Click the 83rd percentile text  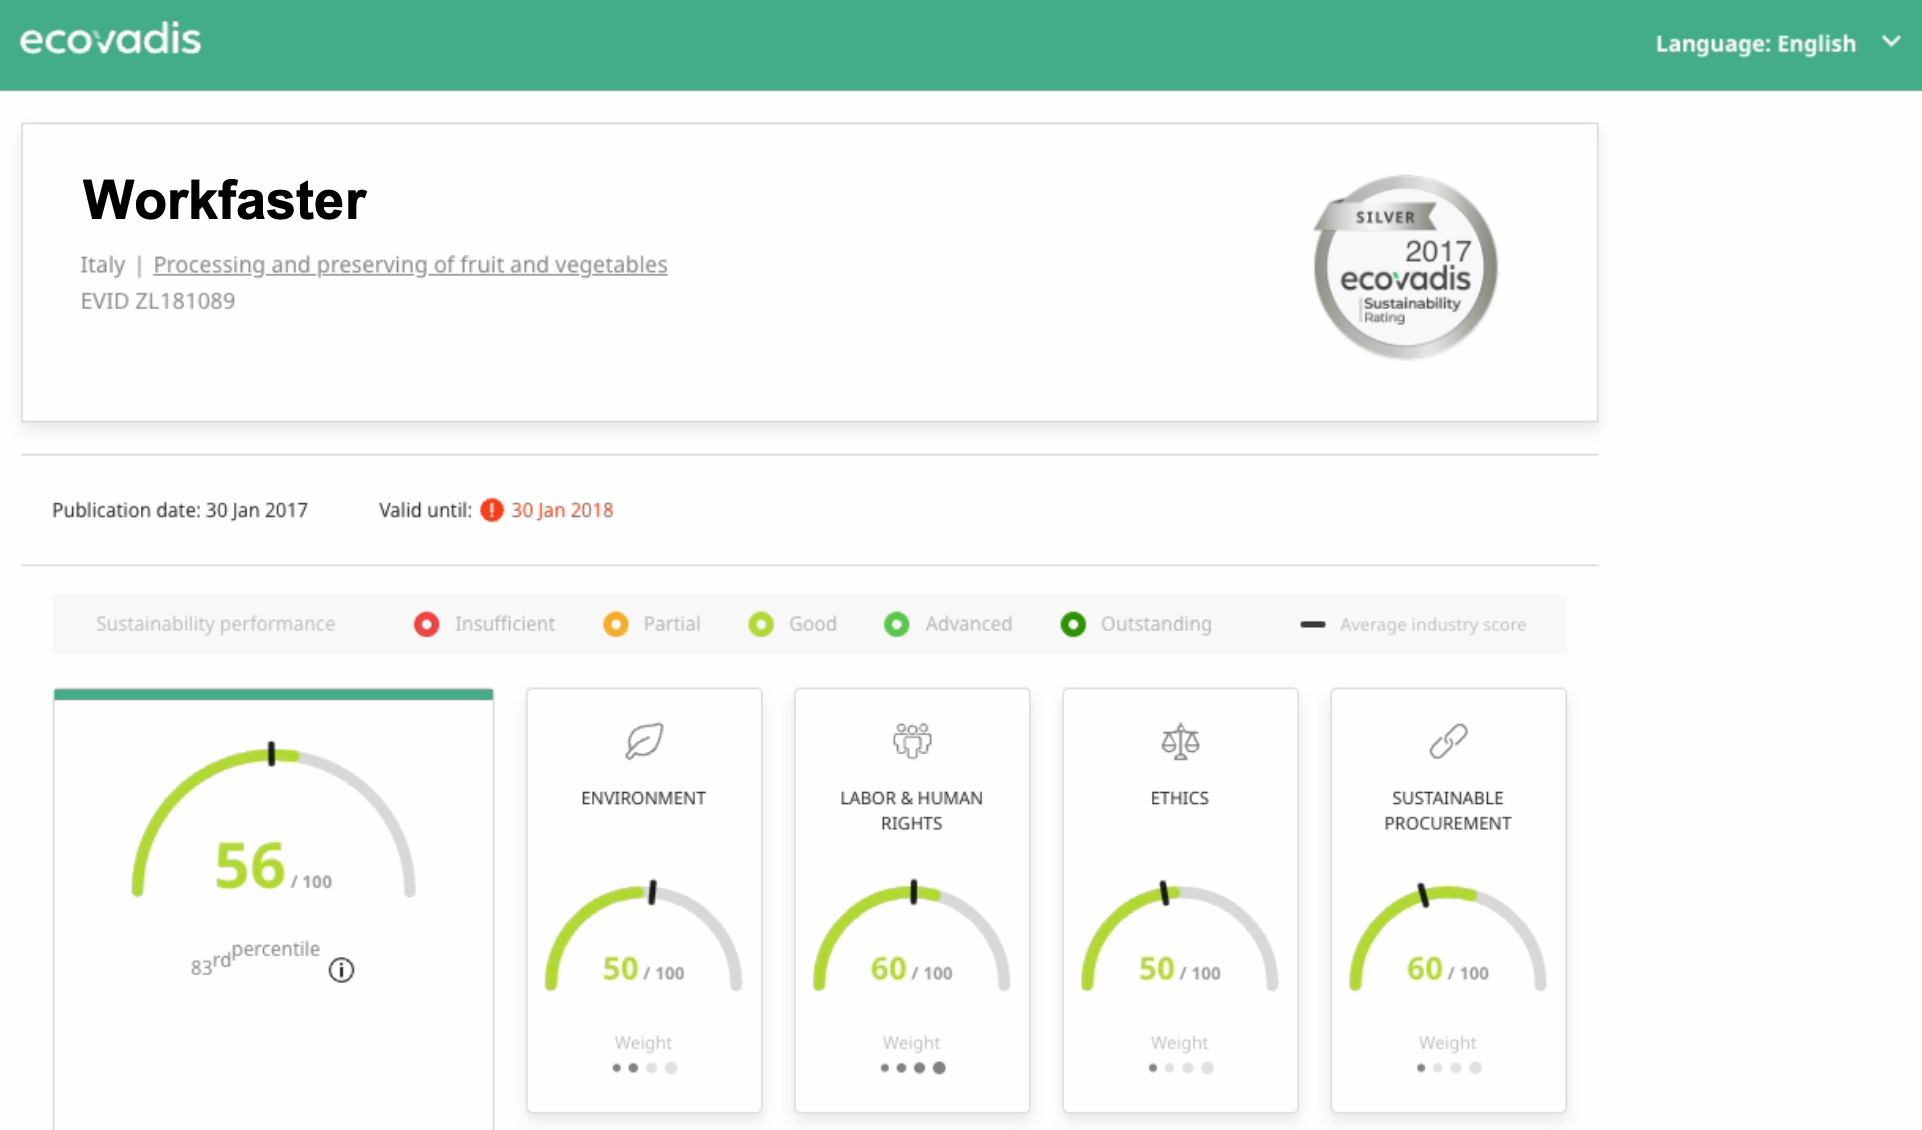(x=255, y=957)
